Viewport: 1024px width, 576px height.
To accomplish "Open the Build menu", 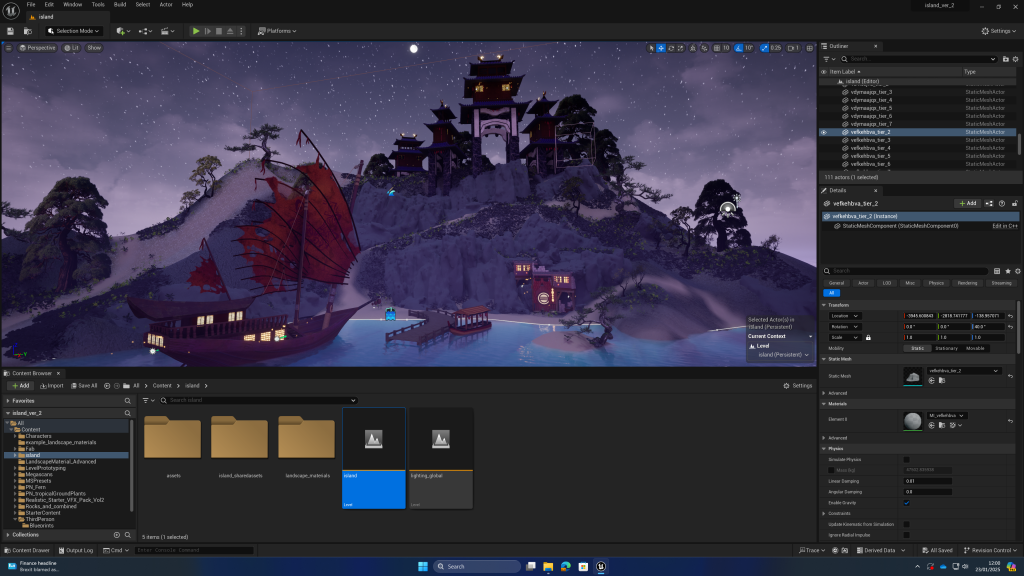I will coord(120,4).
